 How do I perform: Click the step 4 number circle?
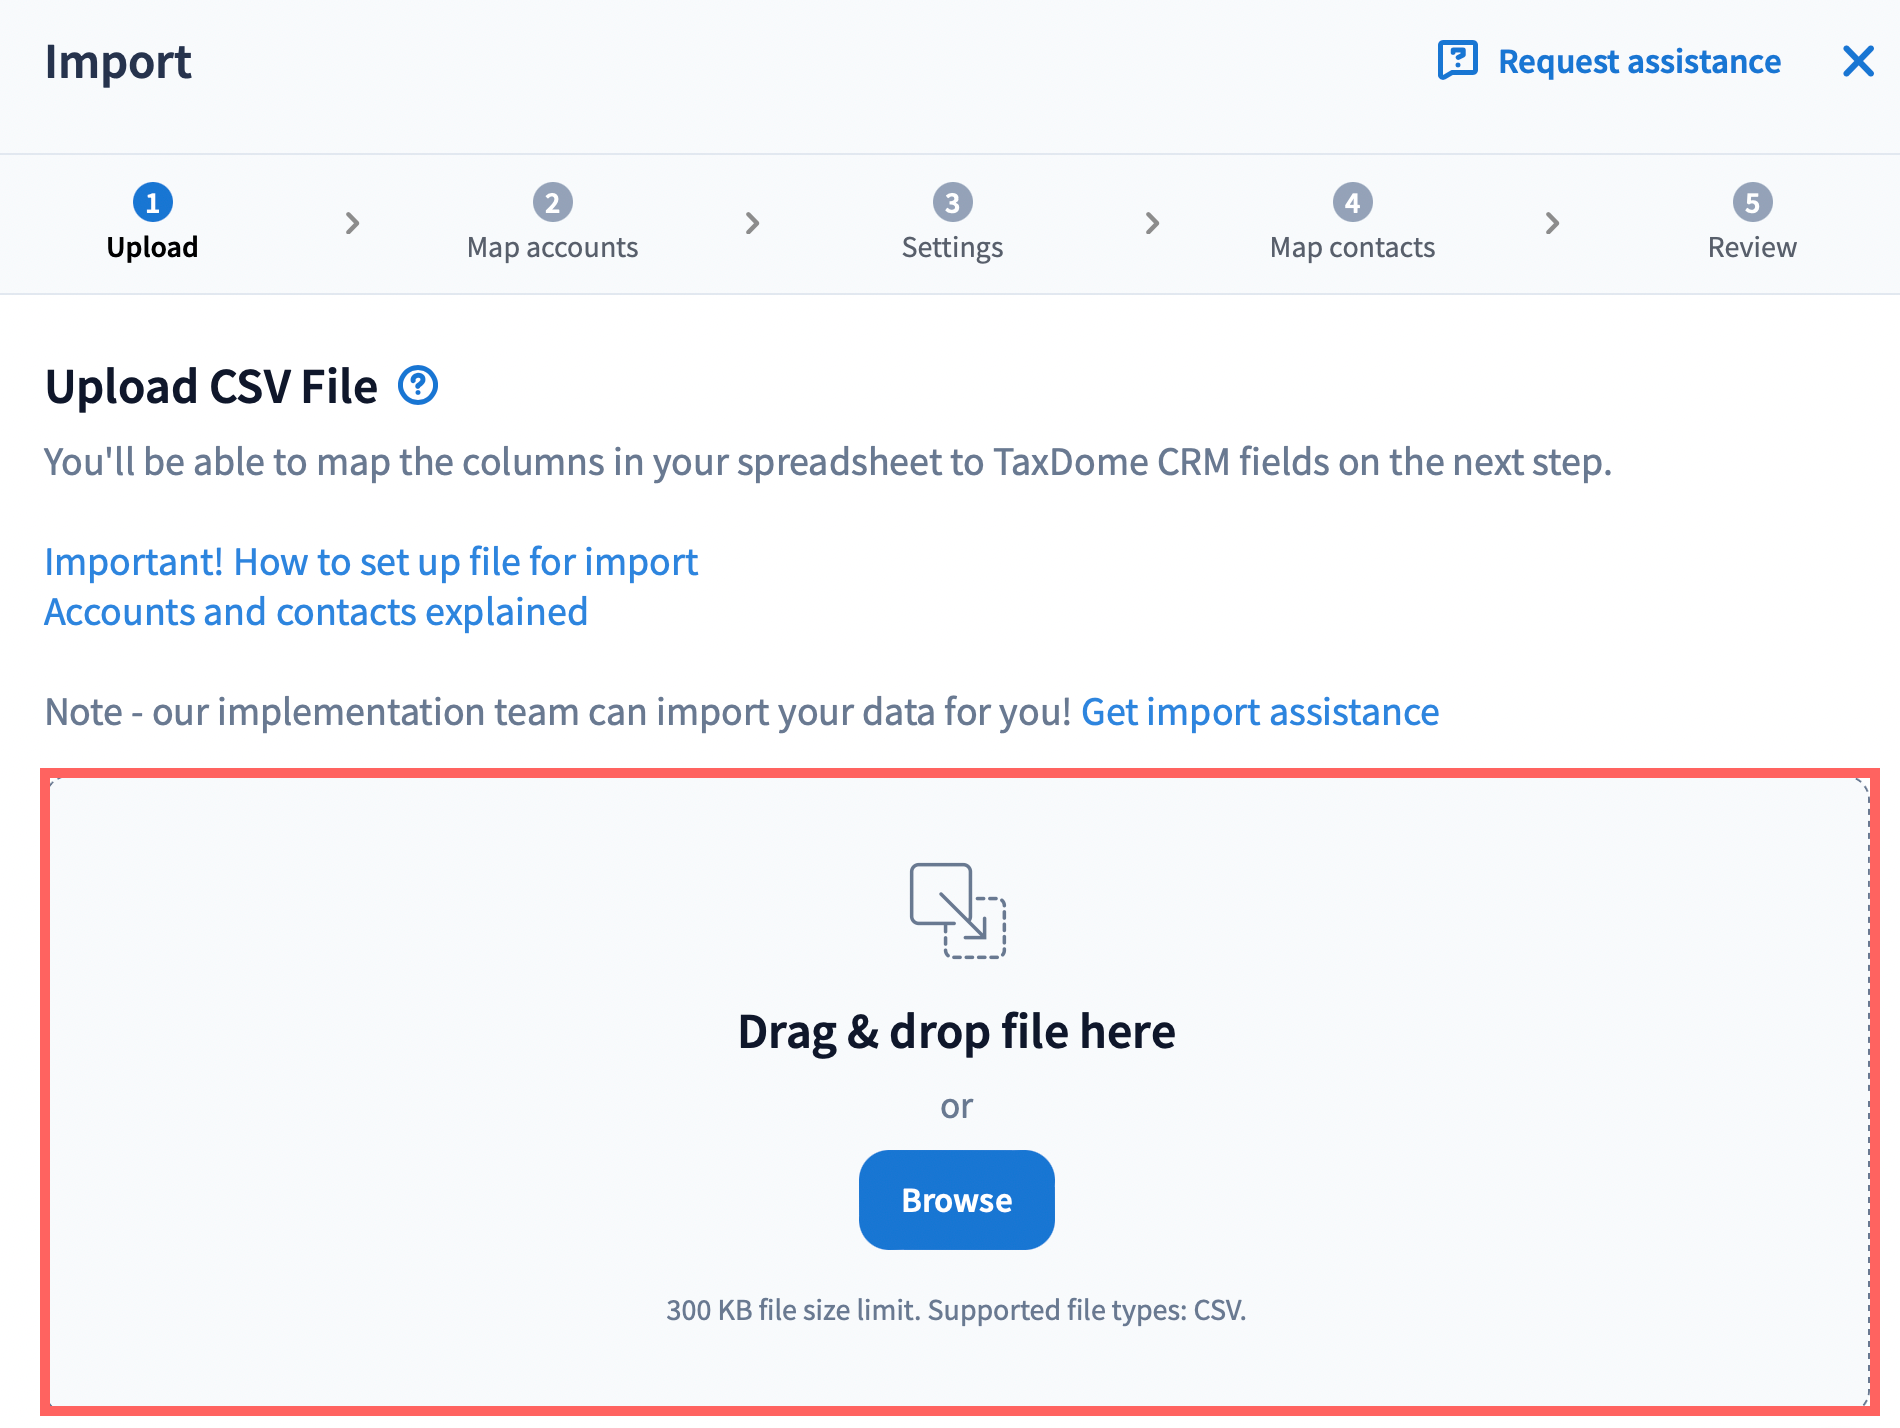coord(1352,203)
